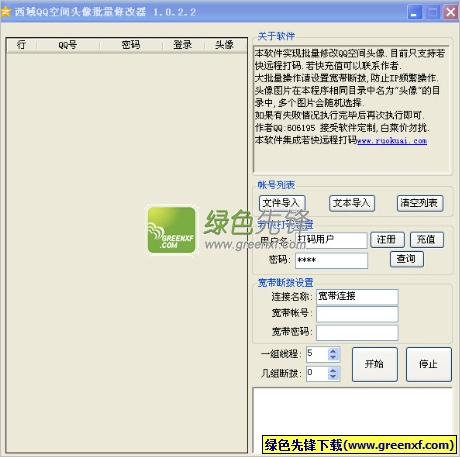Click the 注册 button
This screenshot has height=457, width=460.
click(387, 240)
